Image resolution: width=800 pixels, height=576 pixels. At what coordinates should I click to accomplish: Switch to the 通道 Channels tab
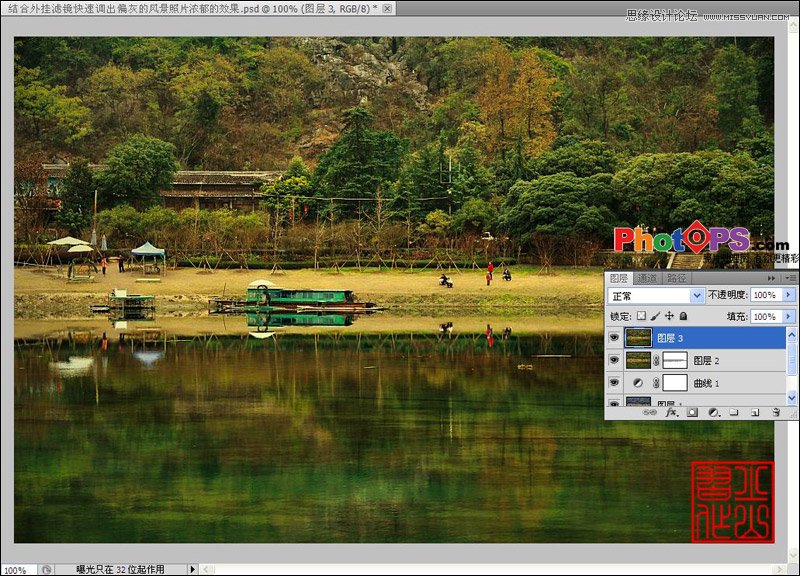[x=648, y=277]
